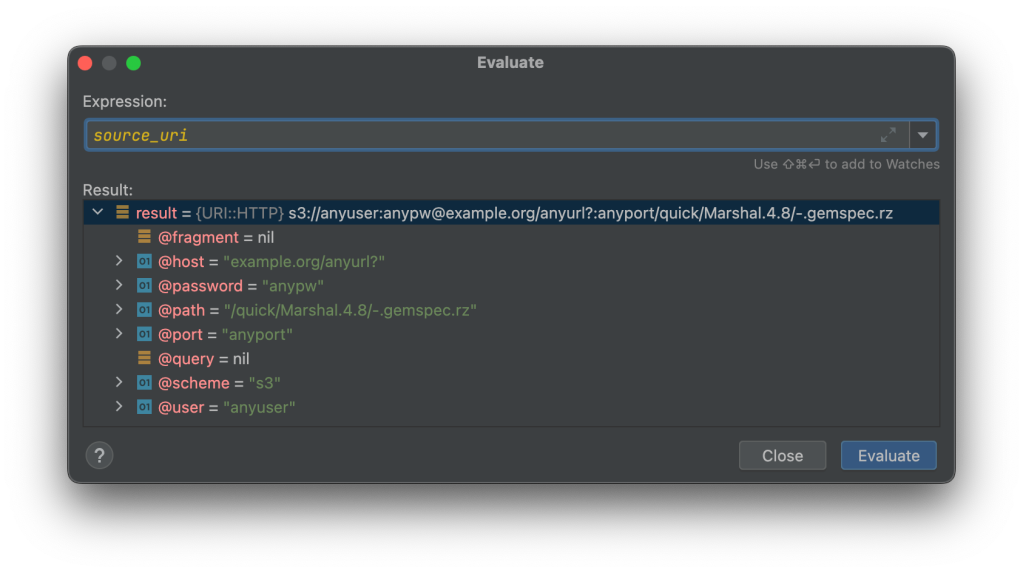Click the @scheme string type icon
Screen dimensions: 1023x573
coord(144,383)
